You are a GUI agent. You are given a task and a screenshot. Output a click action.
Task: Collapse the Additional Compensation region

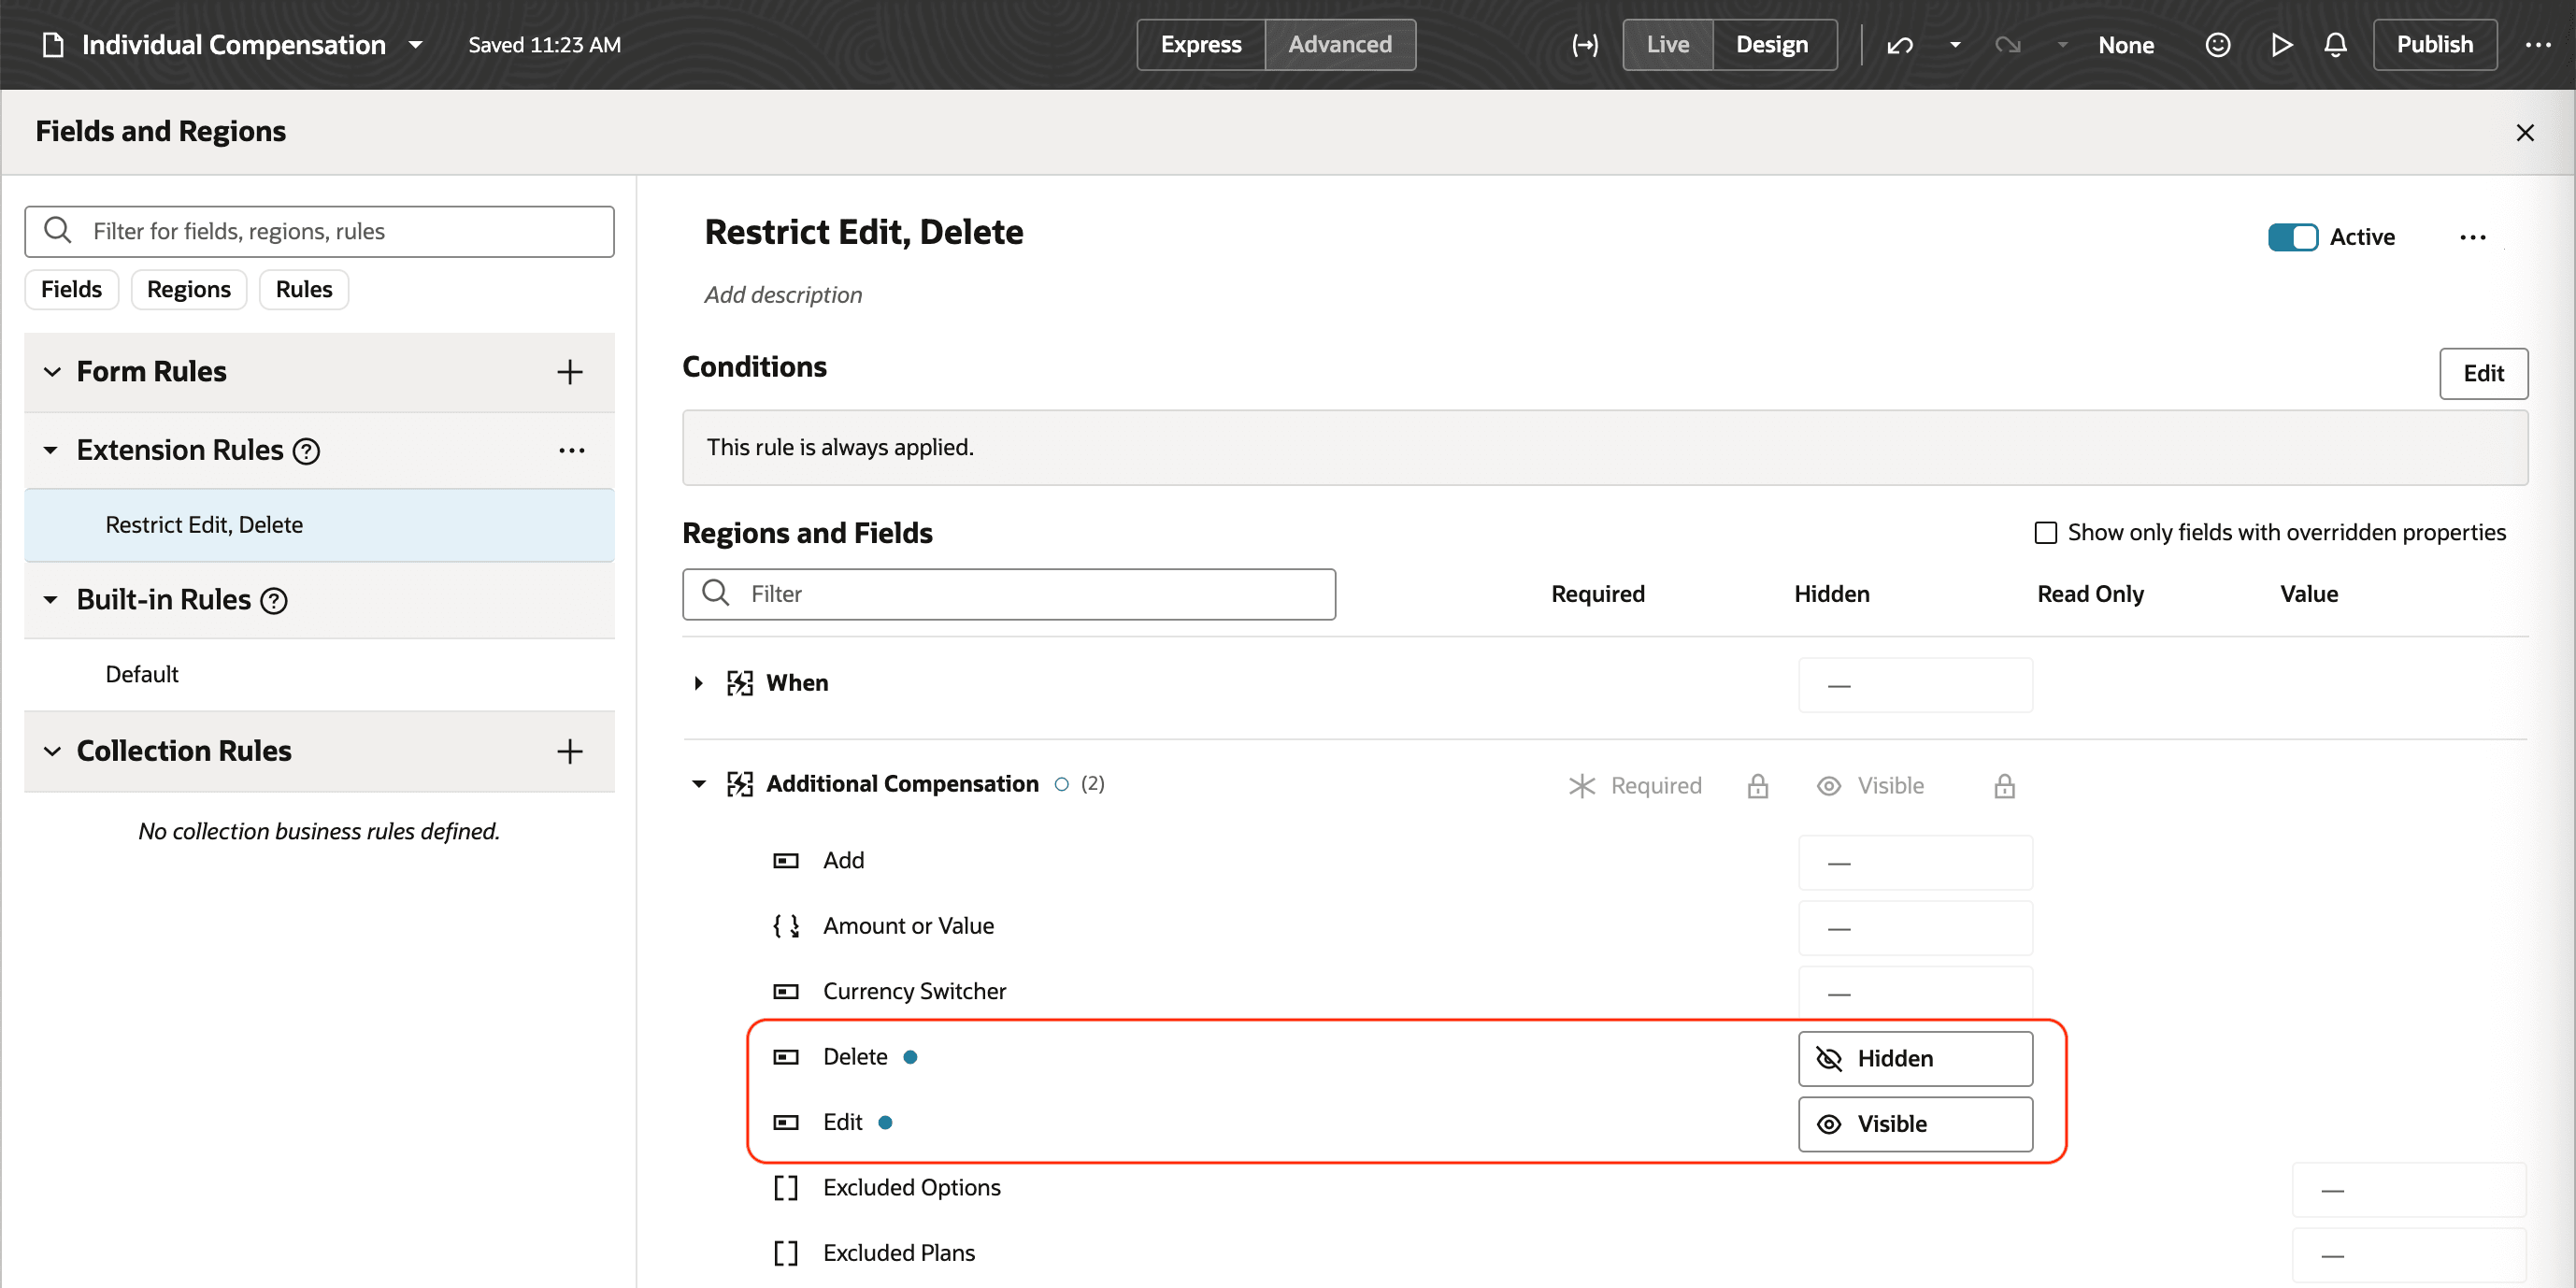click(x=698, y=784)
